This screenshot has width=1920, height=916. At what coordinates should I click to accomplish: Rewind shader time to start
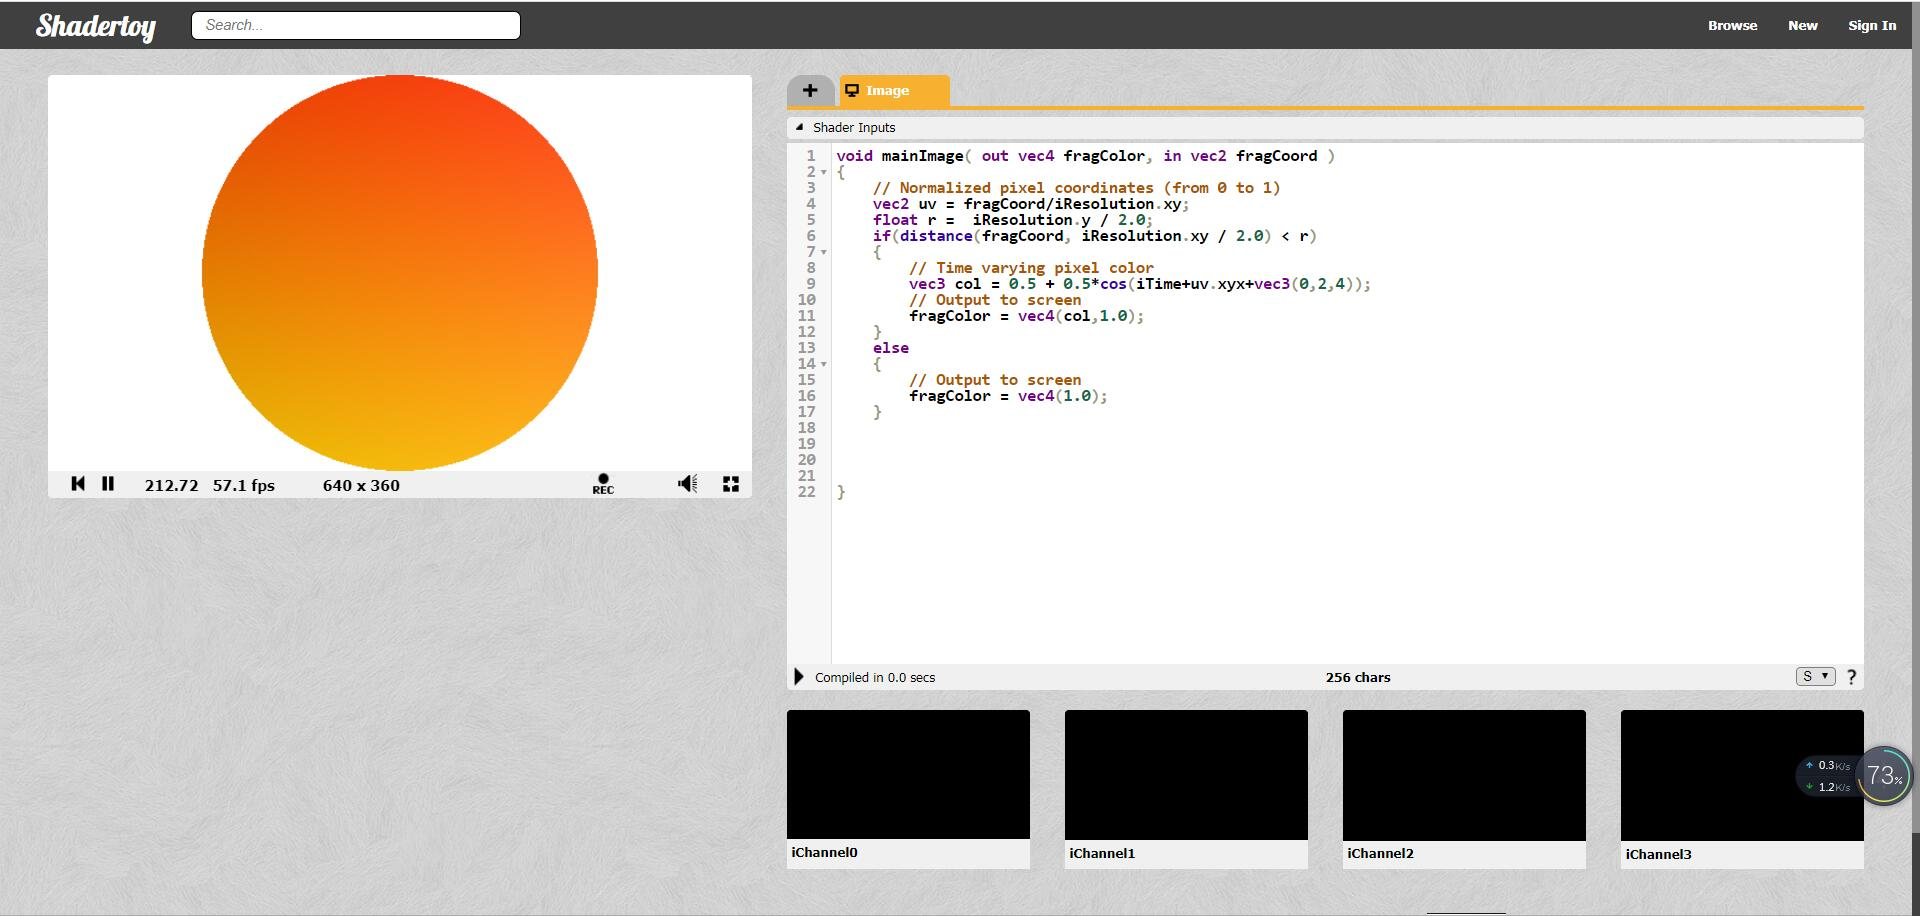[x=78, y=484]
